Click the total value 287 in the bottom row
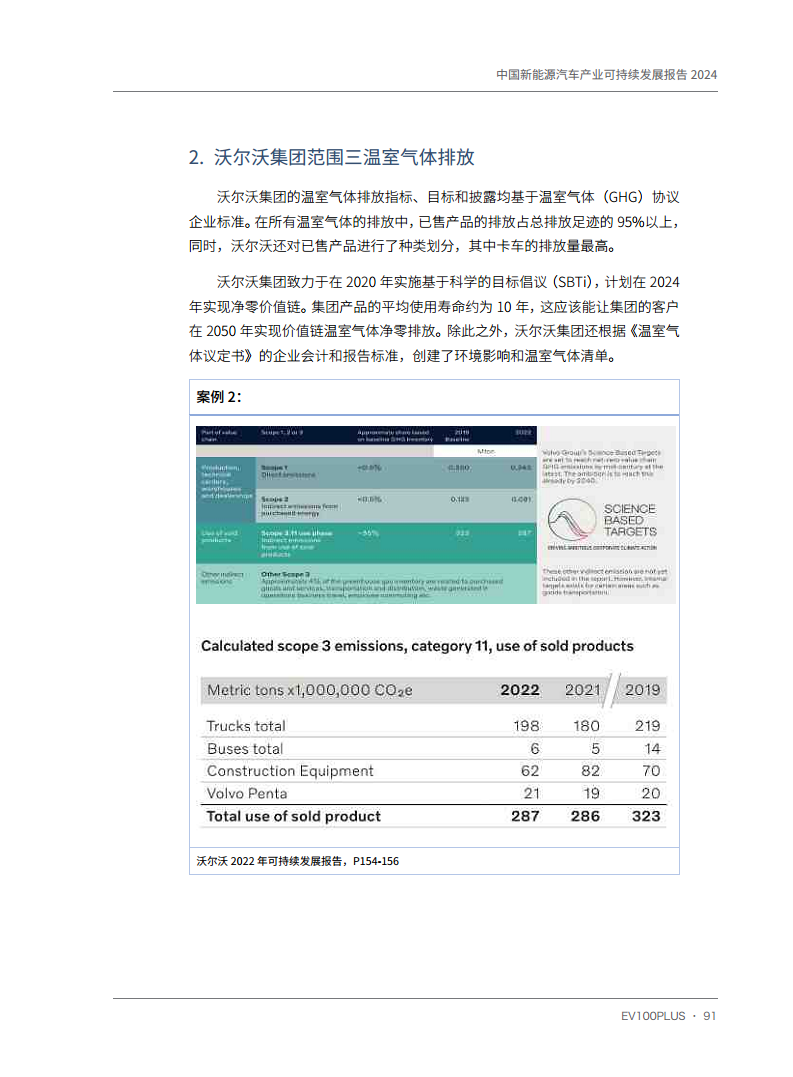This screenshot has height=1077, width=793. coord(525,816)
